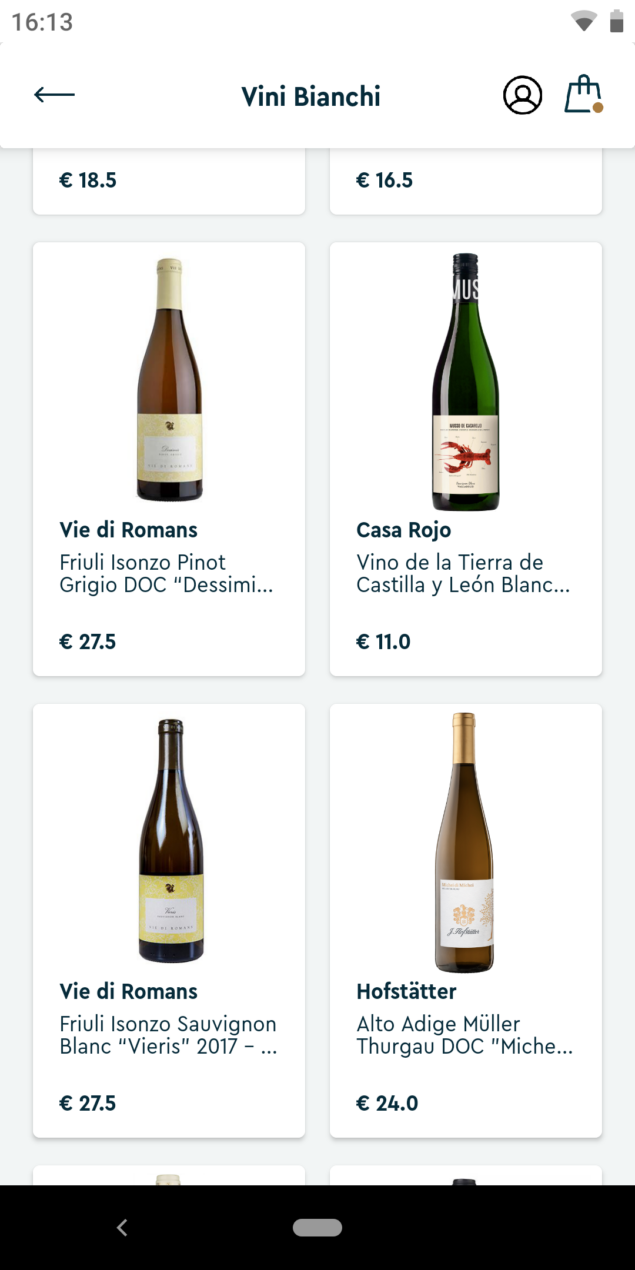Tap the Casa Rojo brand name
Screen dimensions: 635x1270
tap(403, 530)
